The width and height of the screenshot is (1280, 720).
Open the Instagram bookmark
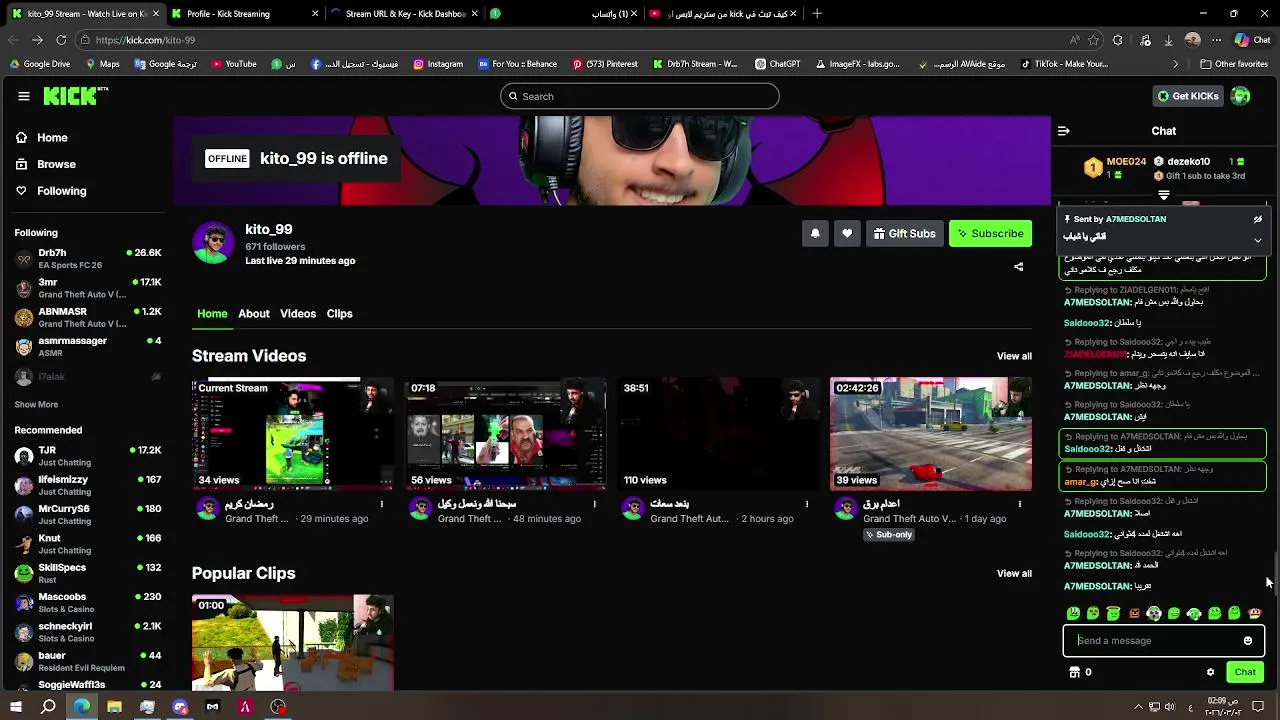coord(438,64)
